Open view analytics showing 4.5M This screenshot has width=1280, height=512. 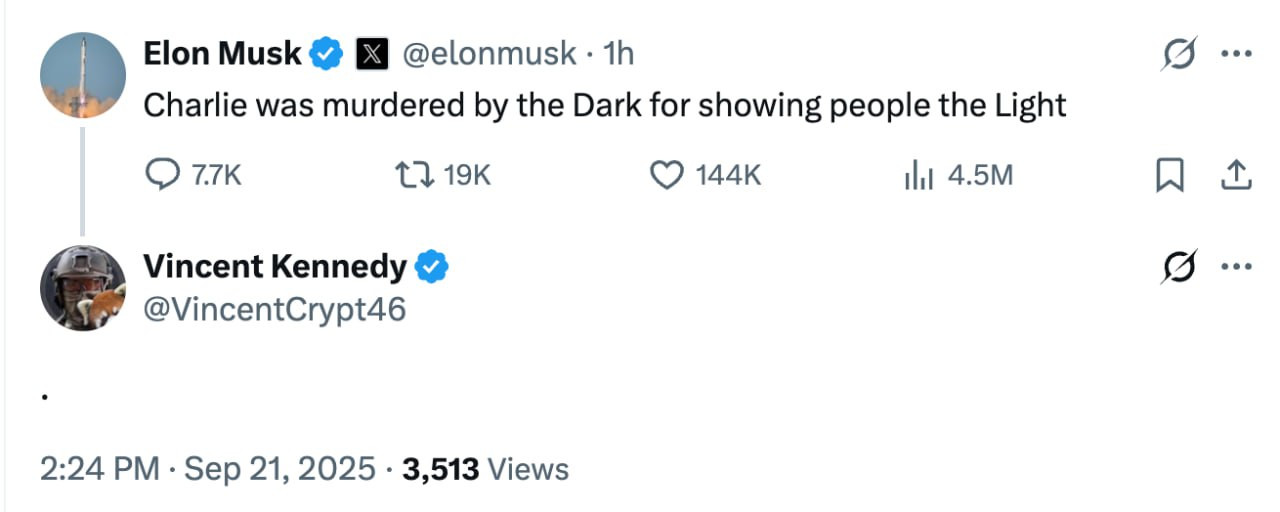917,176
